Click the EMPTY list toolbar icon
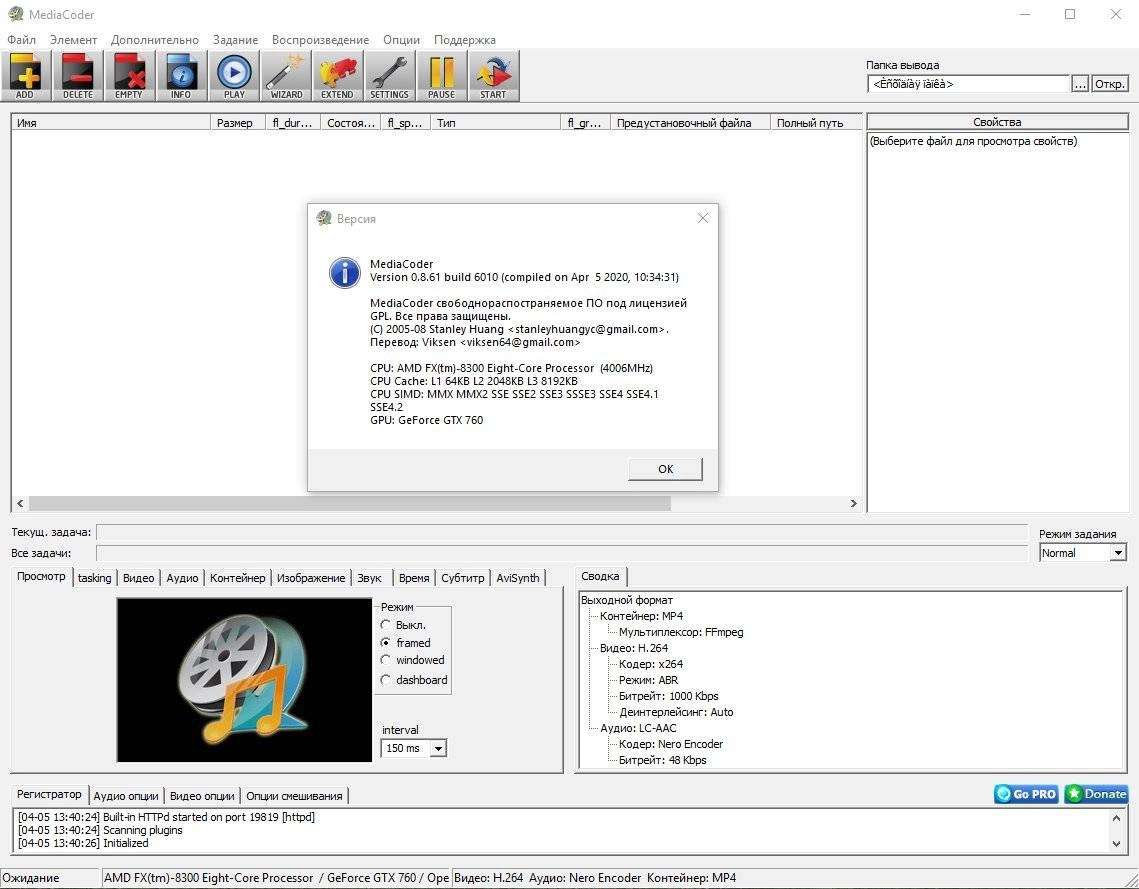The width and height of the screenshot is (1139, 889). point(129,76)
